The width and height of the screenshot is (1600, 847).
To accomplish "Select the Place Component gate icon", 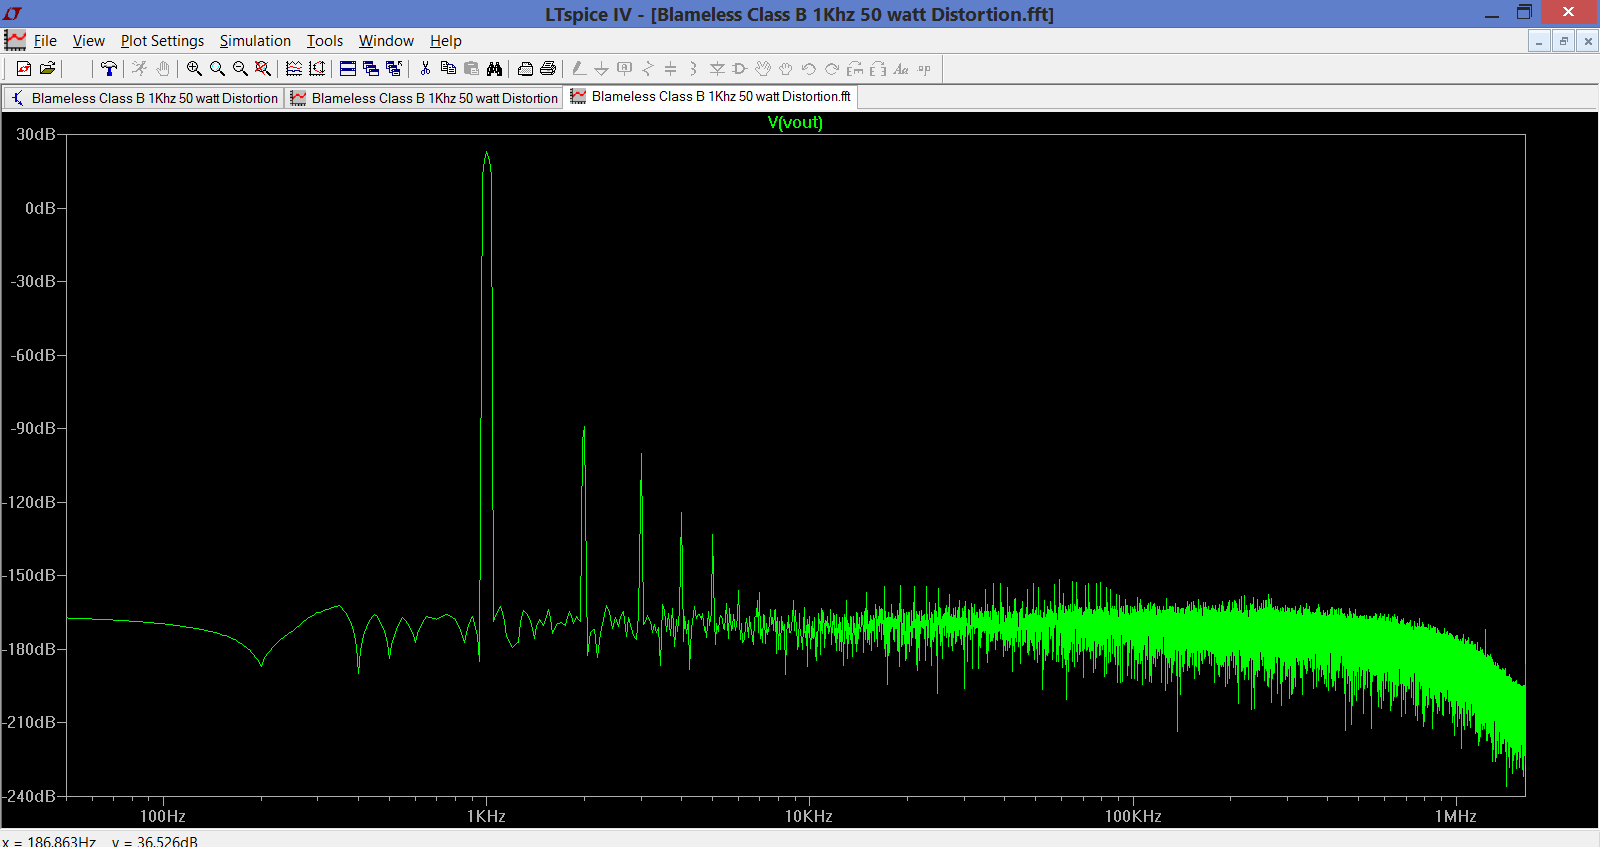I will [x=740, y=69].
